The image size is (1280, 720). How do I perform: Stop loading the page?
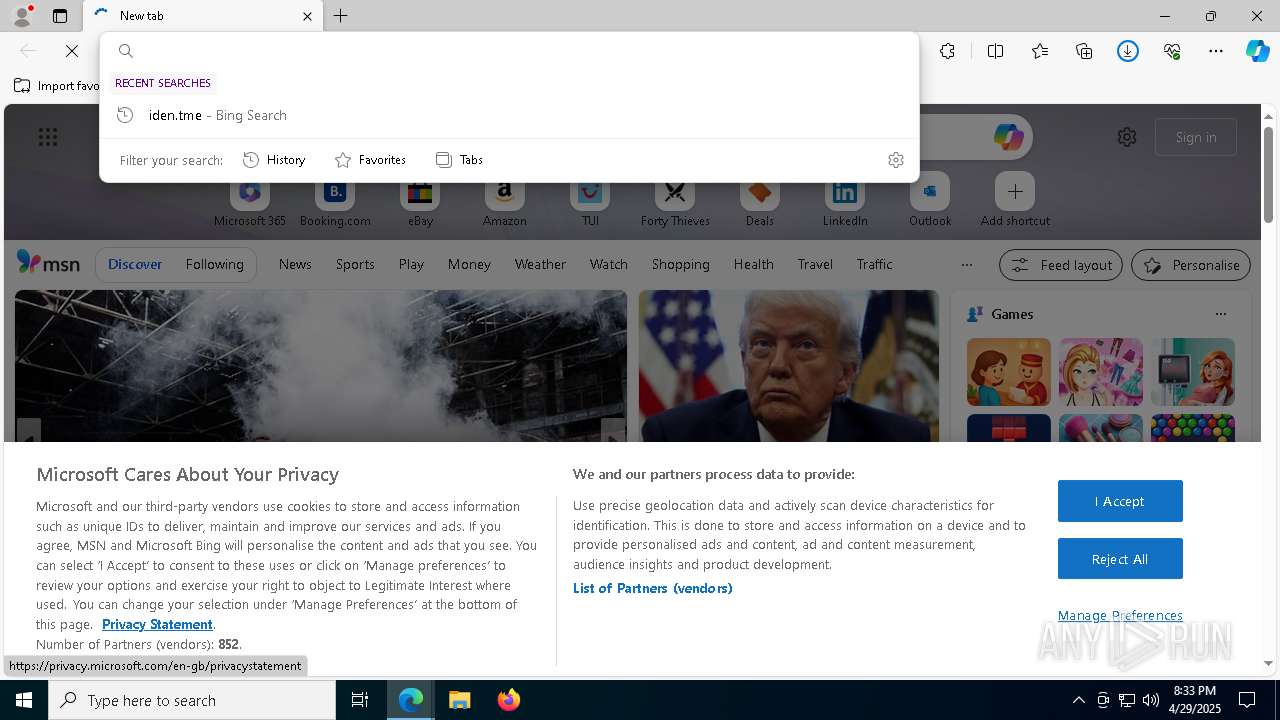coord(72,51)
